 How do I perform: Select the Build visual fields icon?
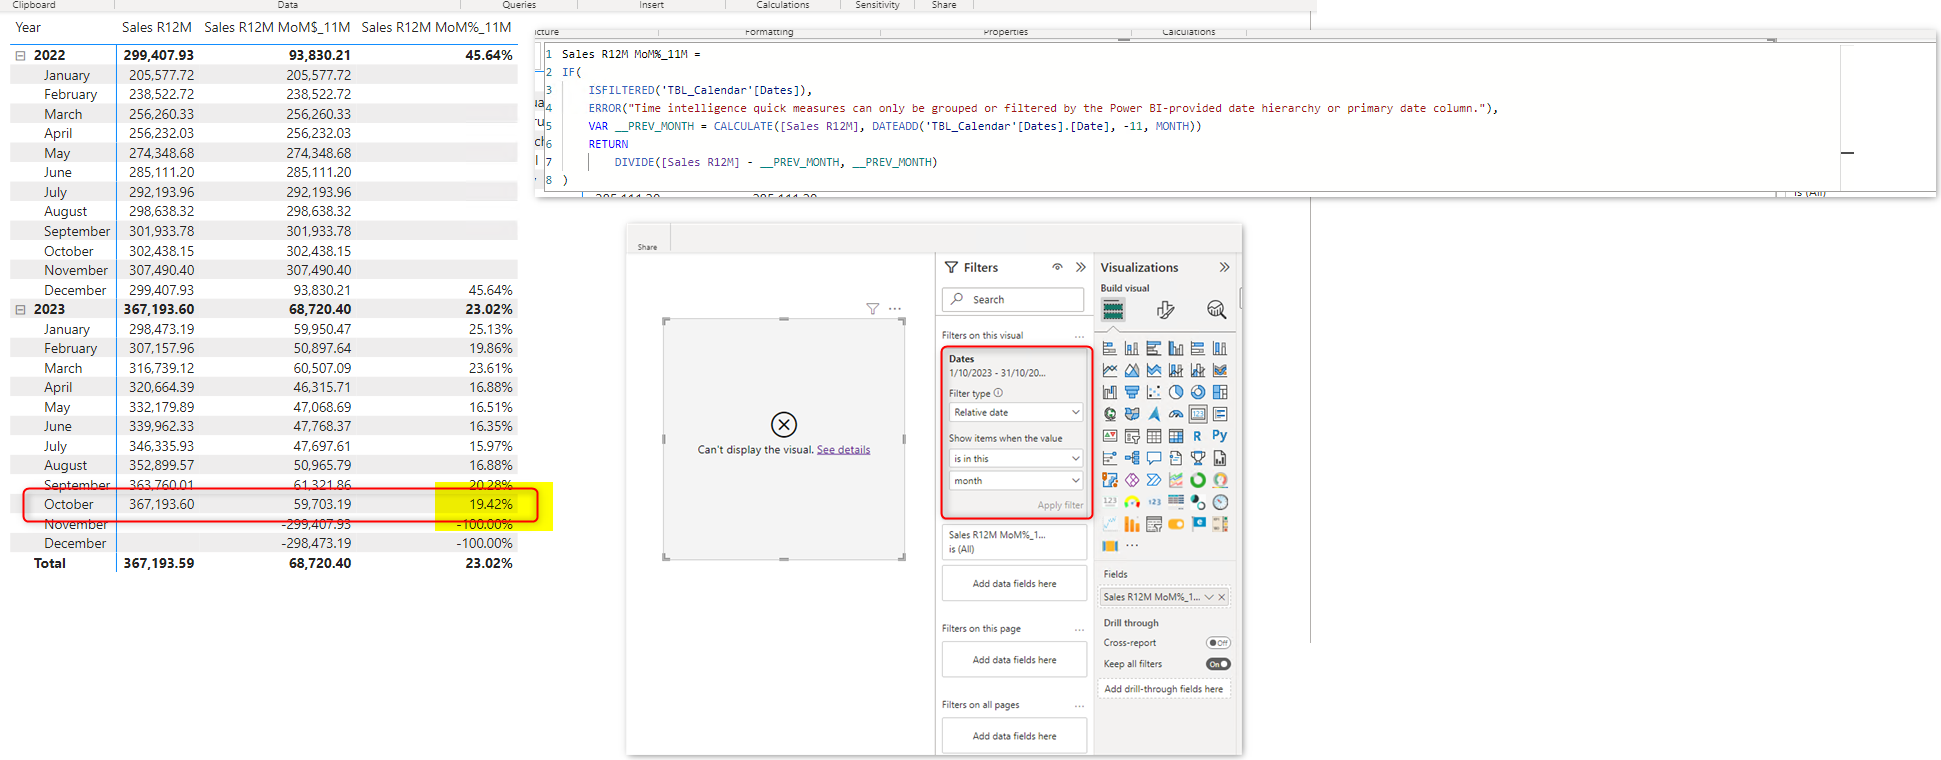click(1113, 310)
